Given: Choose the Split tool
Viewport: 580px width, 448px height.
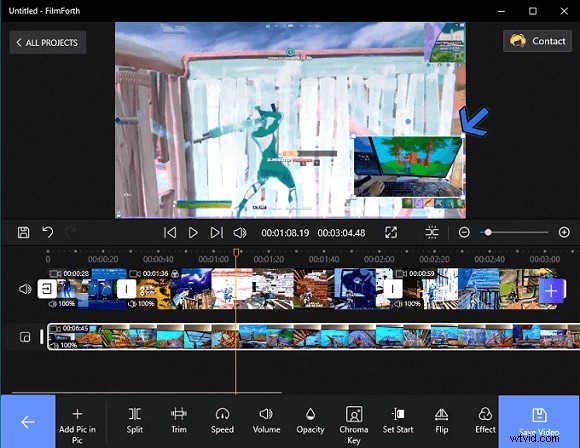Looking at the screenshot, I should (135, 421).
